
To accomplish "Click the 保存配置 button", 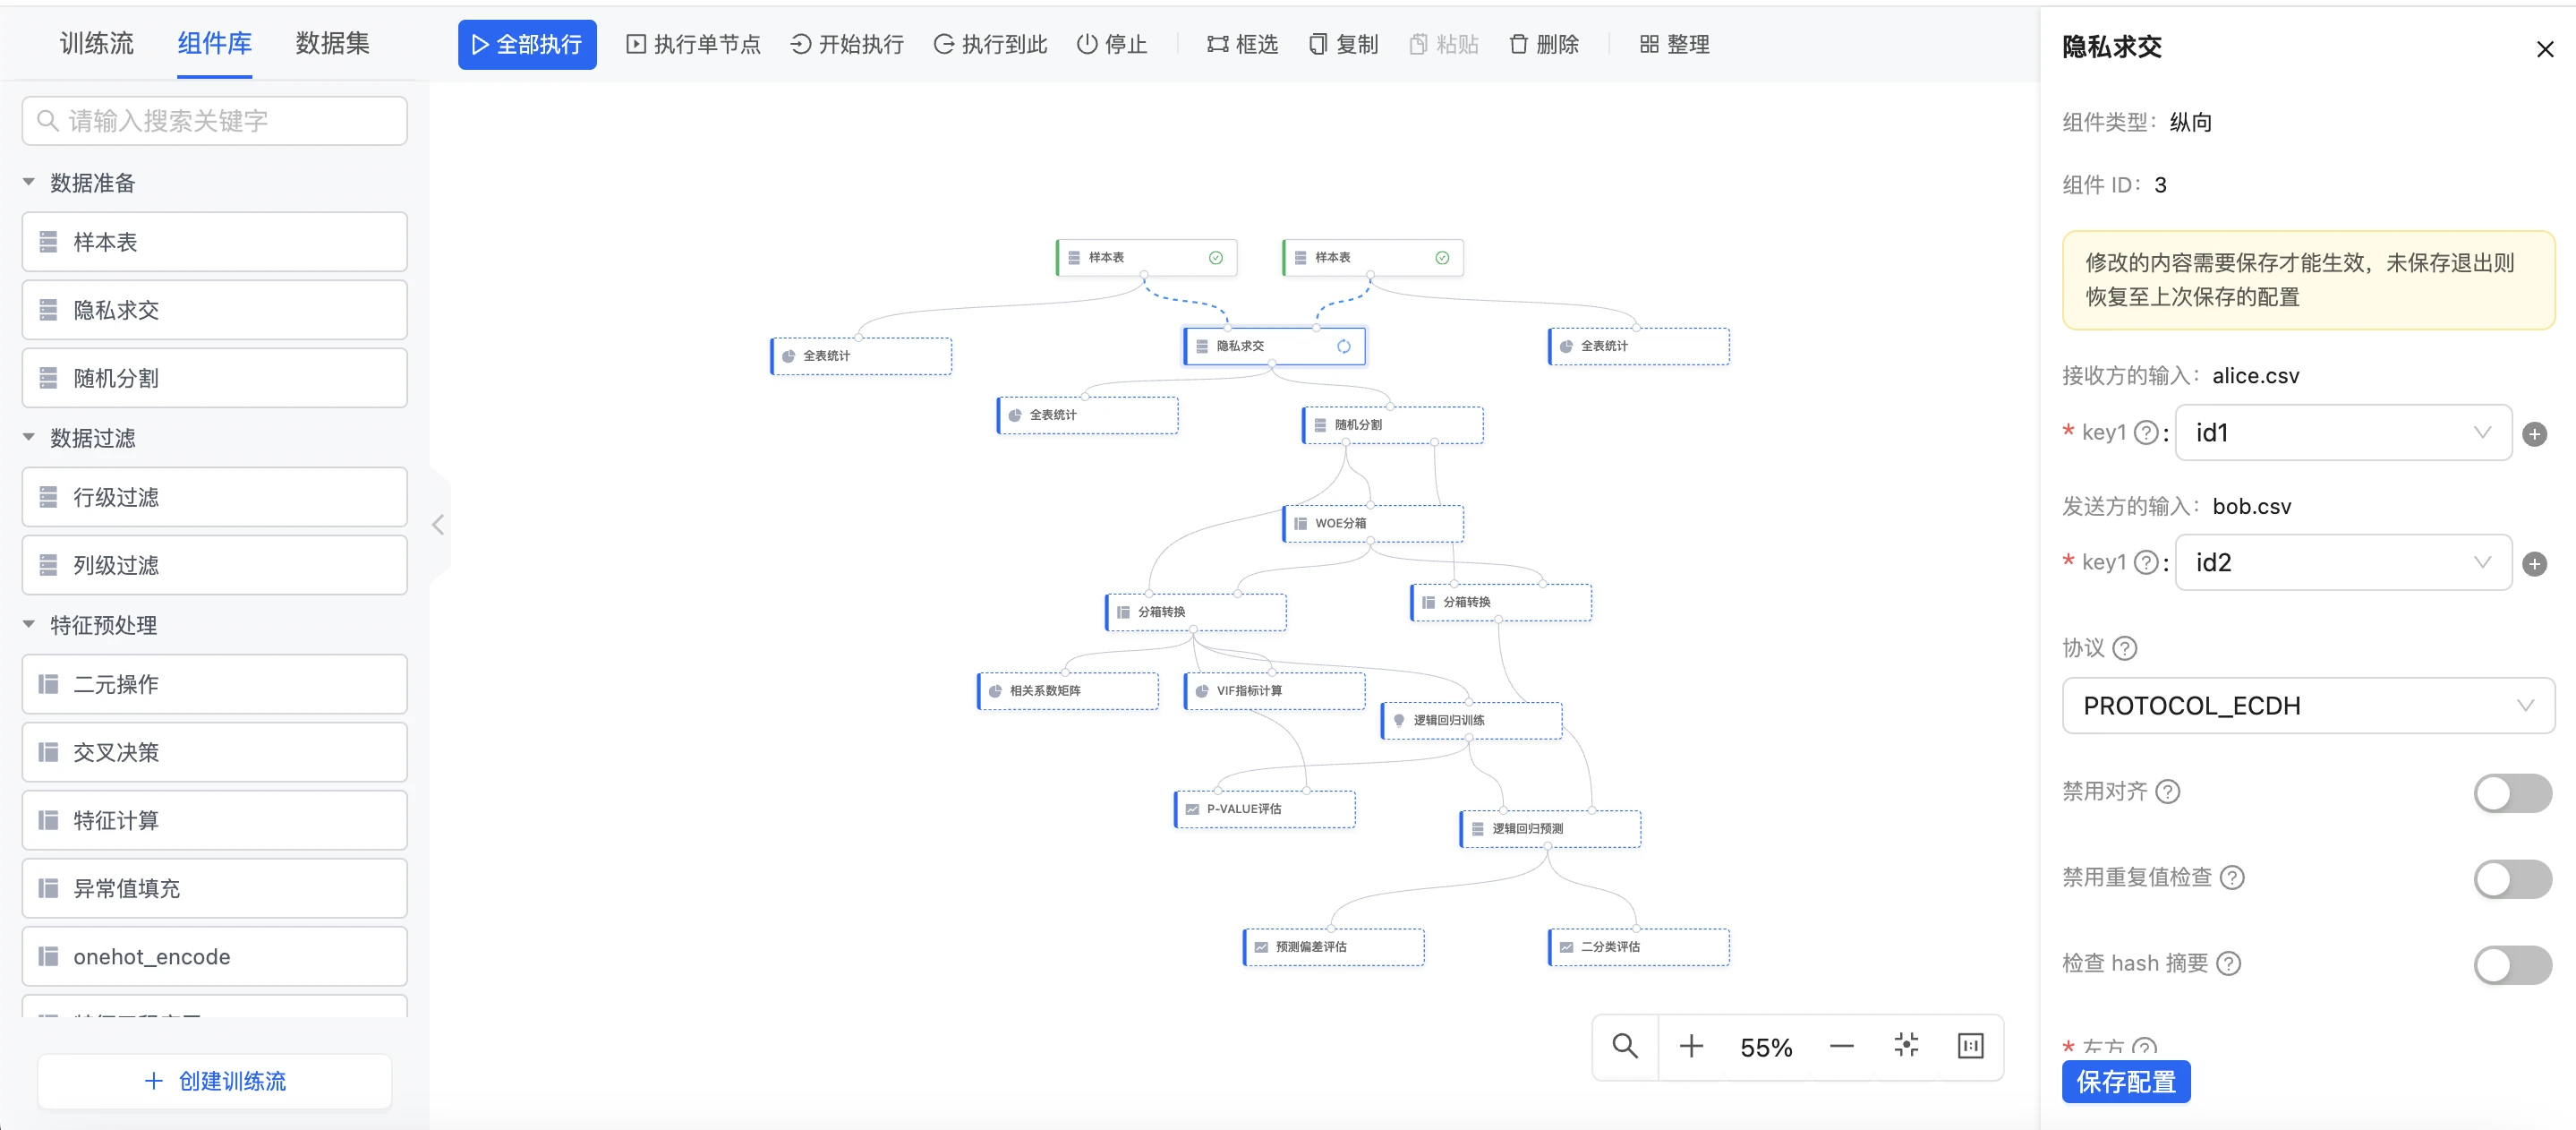I will [2126, 1081].
